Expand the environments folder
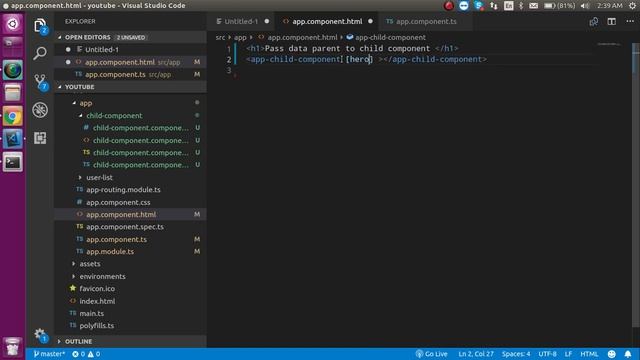Viewport: 640px width, 360px height. 131,276
